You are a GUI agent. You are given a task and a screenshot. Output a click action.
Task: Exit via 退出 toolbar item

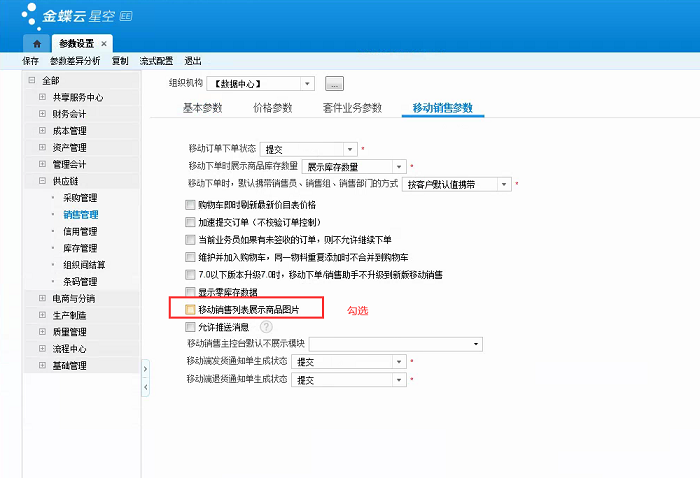[x=193, y=61]
